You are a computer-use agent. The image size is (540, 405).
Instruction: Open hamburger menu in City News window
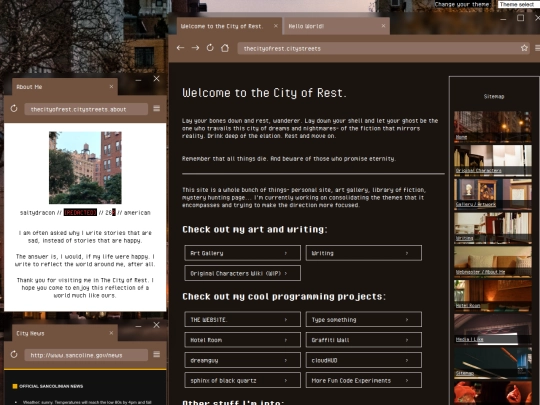(157, 354)
